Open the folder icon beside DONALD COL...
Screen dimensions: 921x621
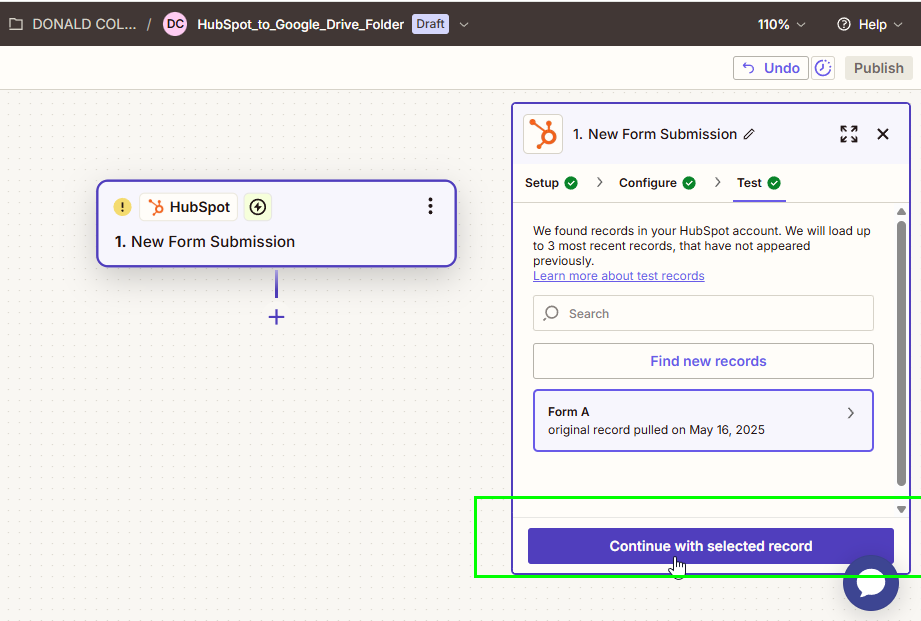(16, 24)
